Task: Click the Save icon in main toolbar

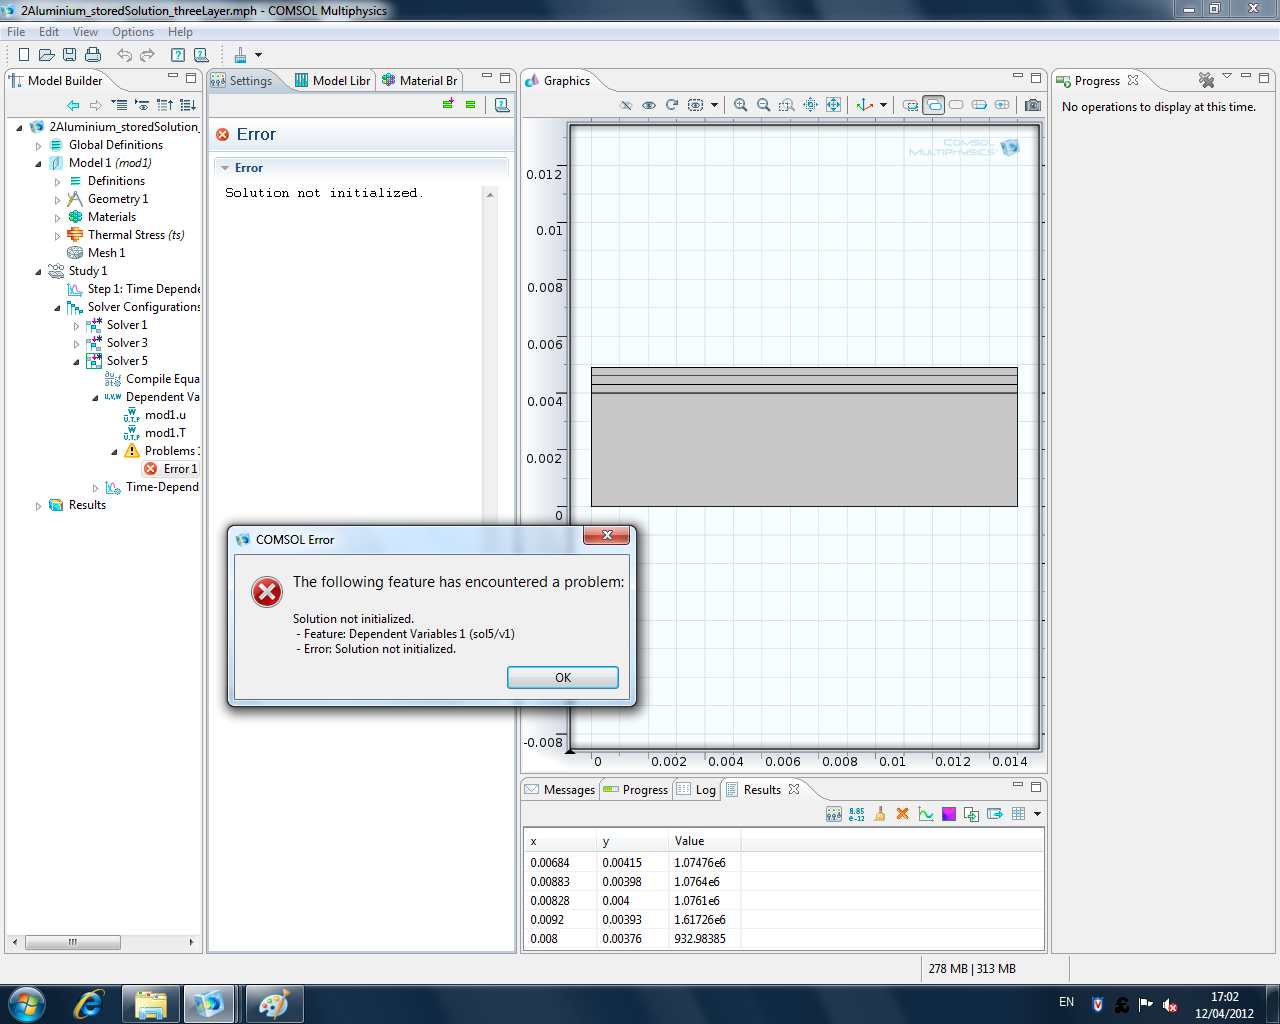Action: [x=69, y=55]
